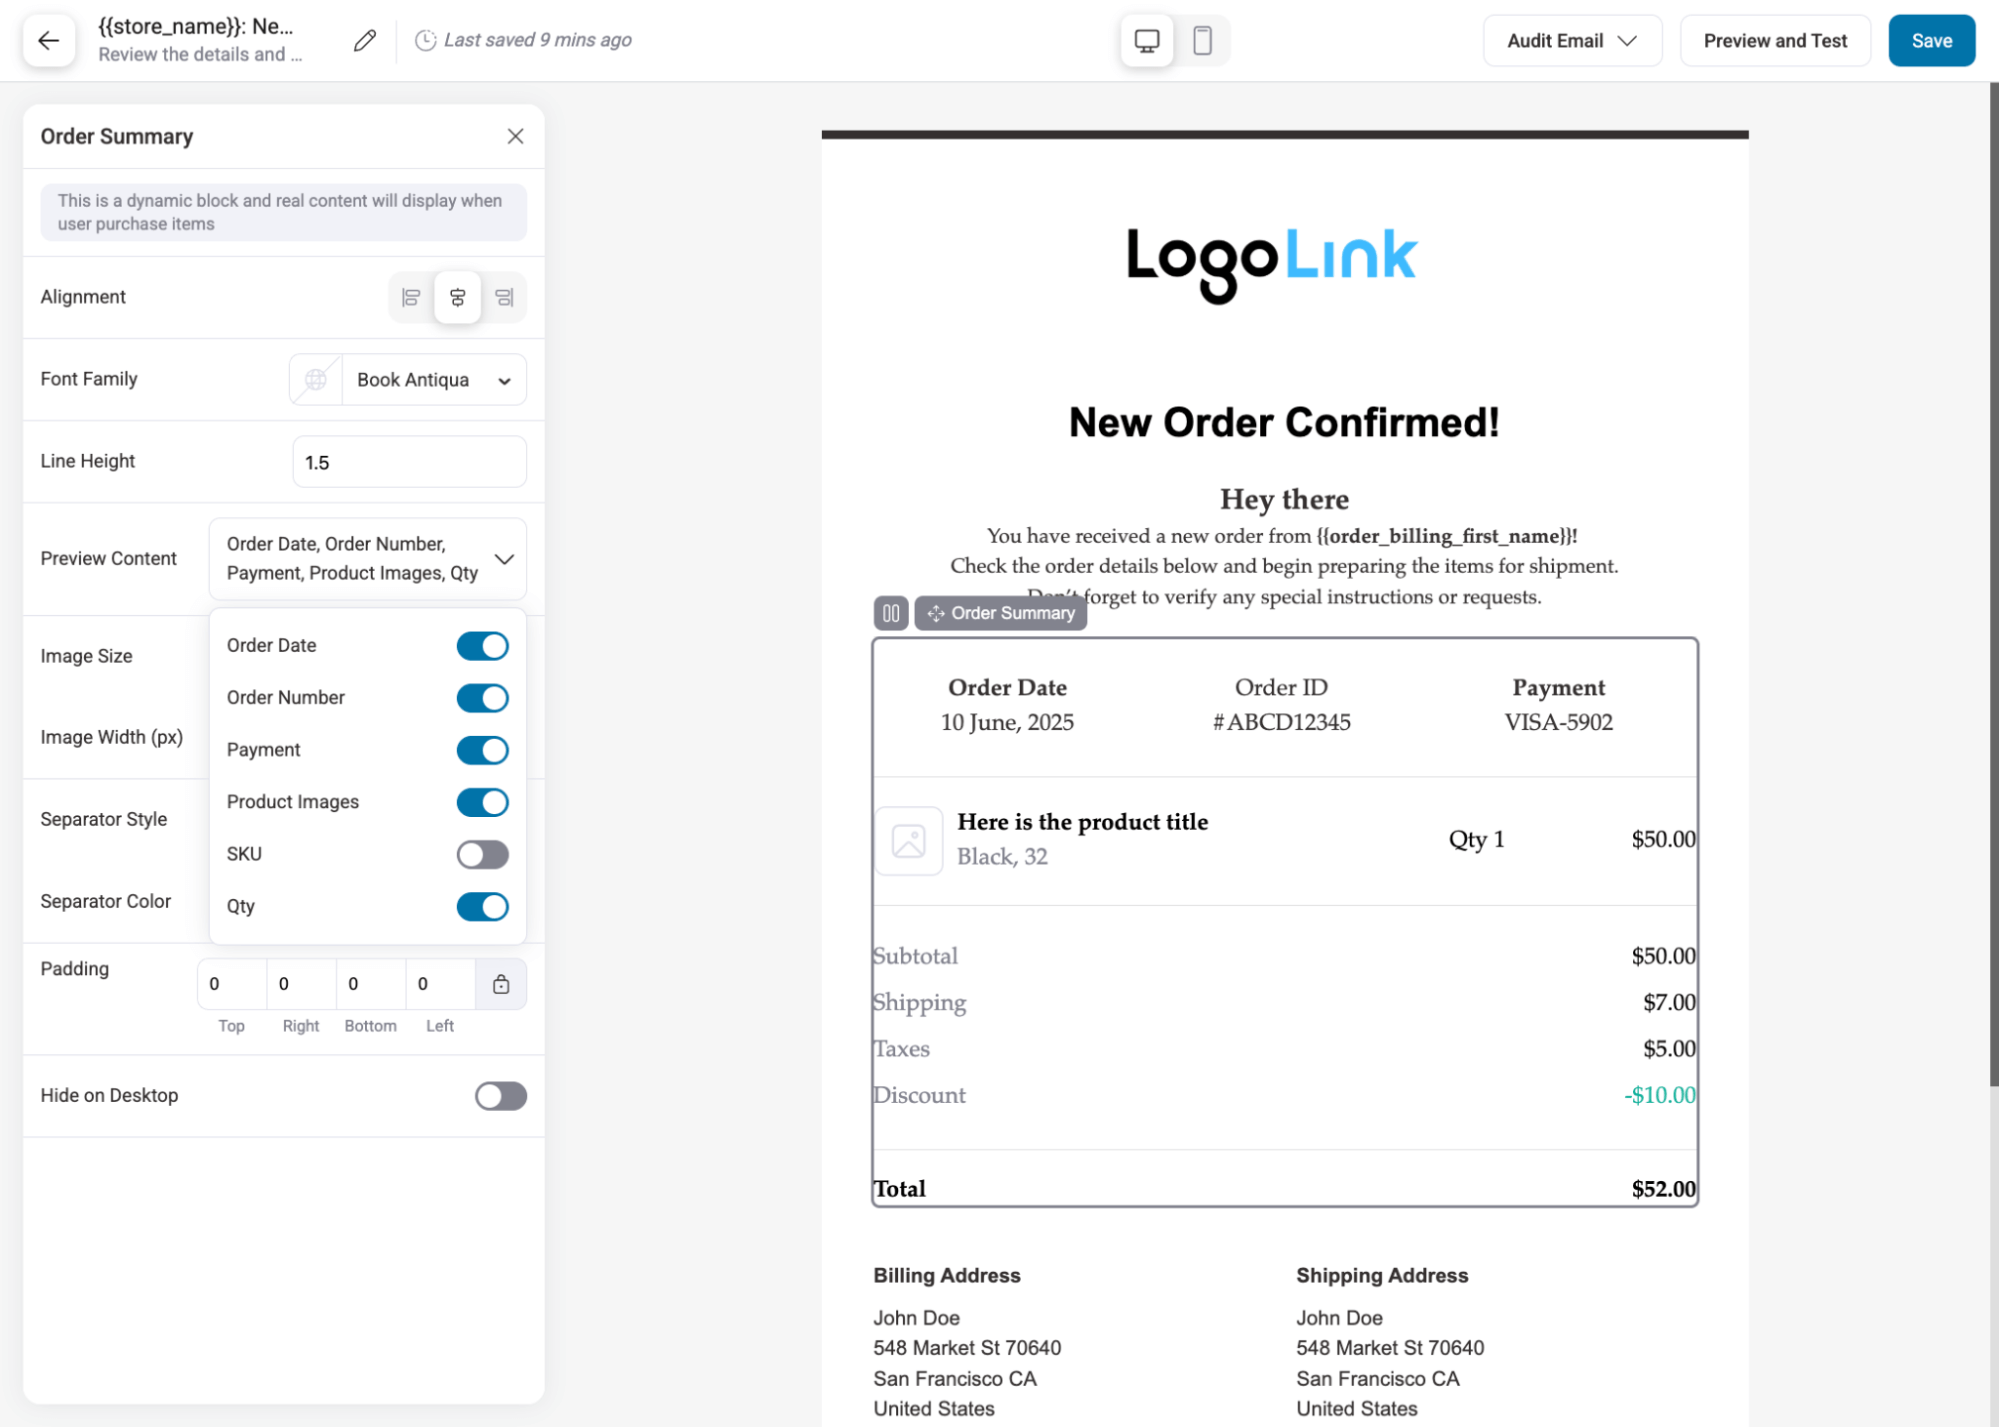Click the columns icon above Order Summary block

coord(890,614)
